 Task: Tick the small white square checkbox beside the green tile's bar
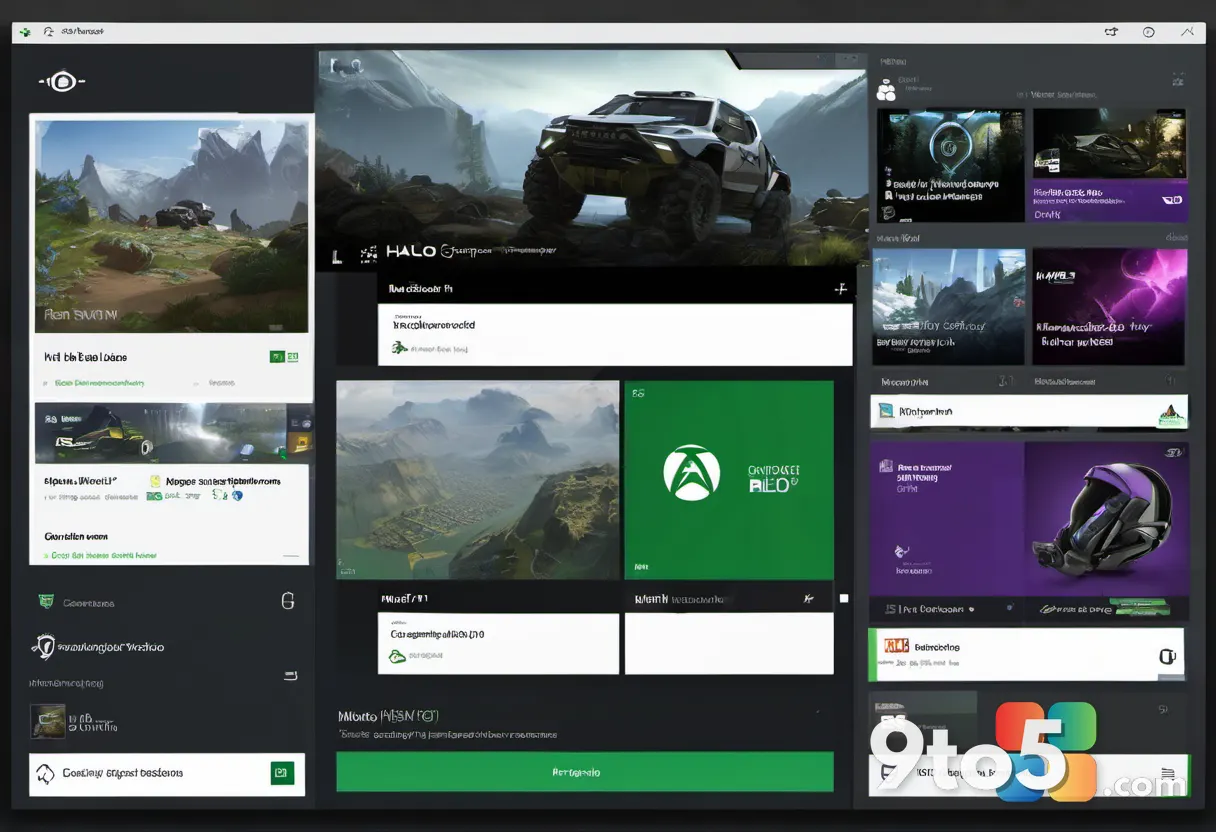click(844, 598)
